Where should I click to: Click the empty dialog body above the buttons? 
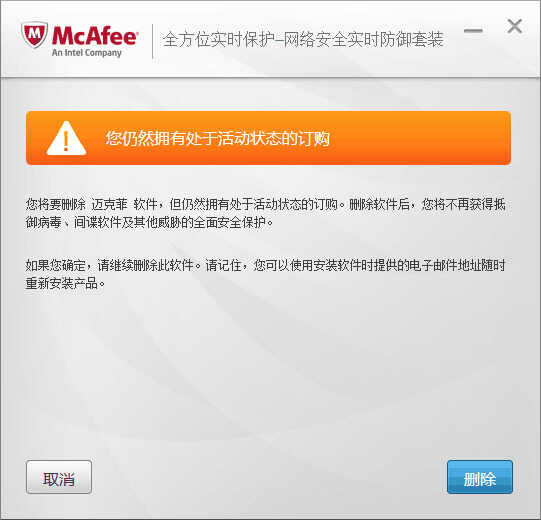269,373
